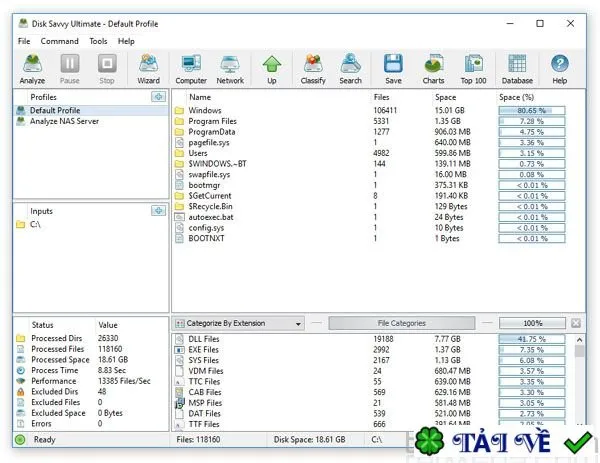
Task: Open the Database toolbar icon
Action: point(517,69)
